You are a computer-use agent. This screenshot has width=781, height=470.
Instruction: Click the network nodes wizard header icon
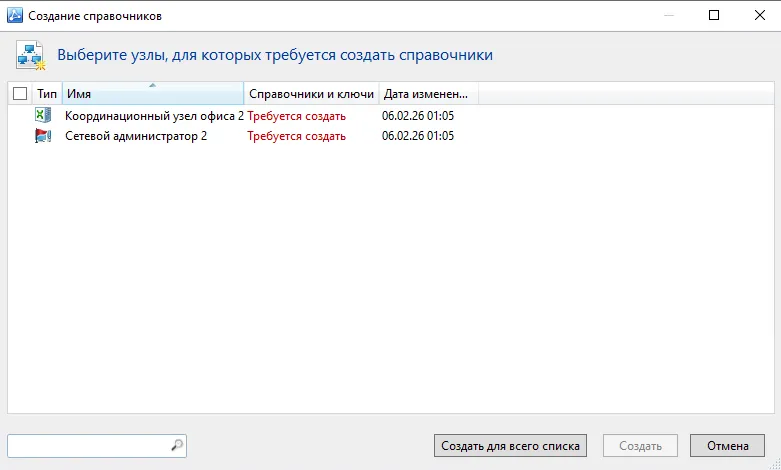pyautogui.click(x=30, y=55)
